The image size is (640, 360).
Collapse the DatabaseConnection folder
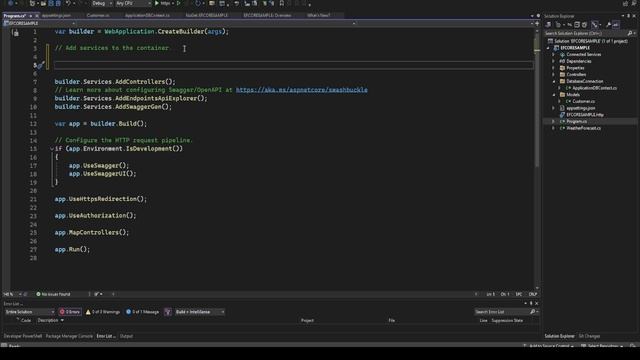[x=554, y=81]
